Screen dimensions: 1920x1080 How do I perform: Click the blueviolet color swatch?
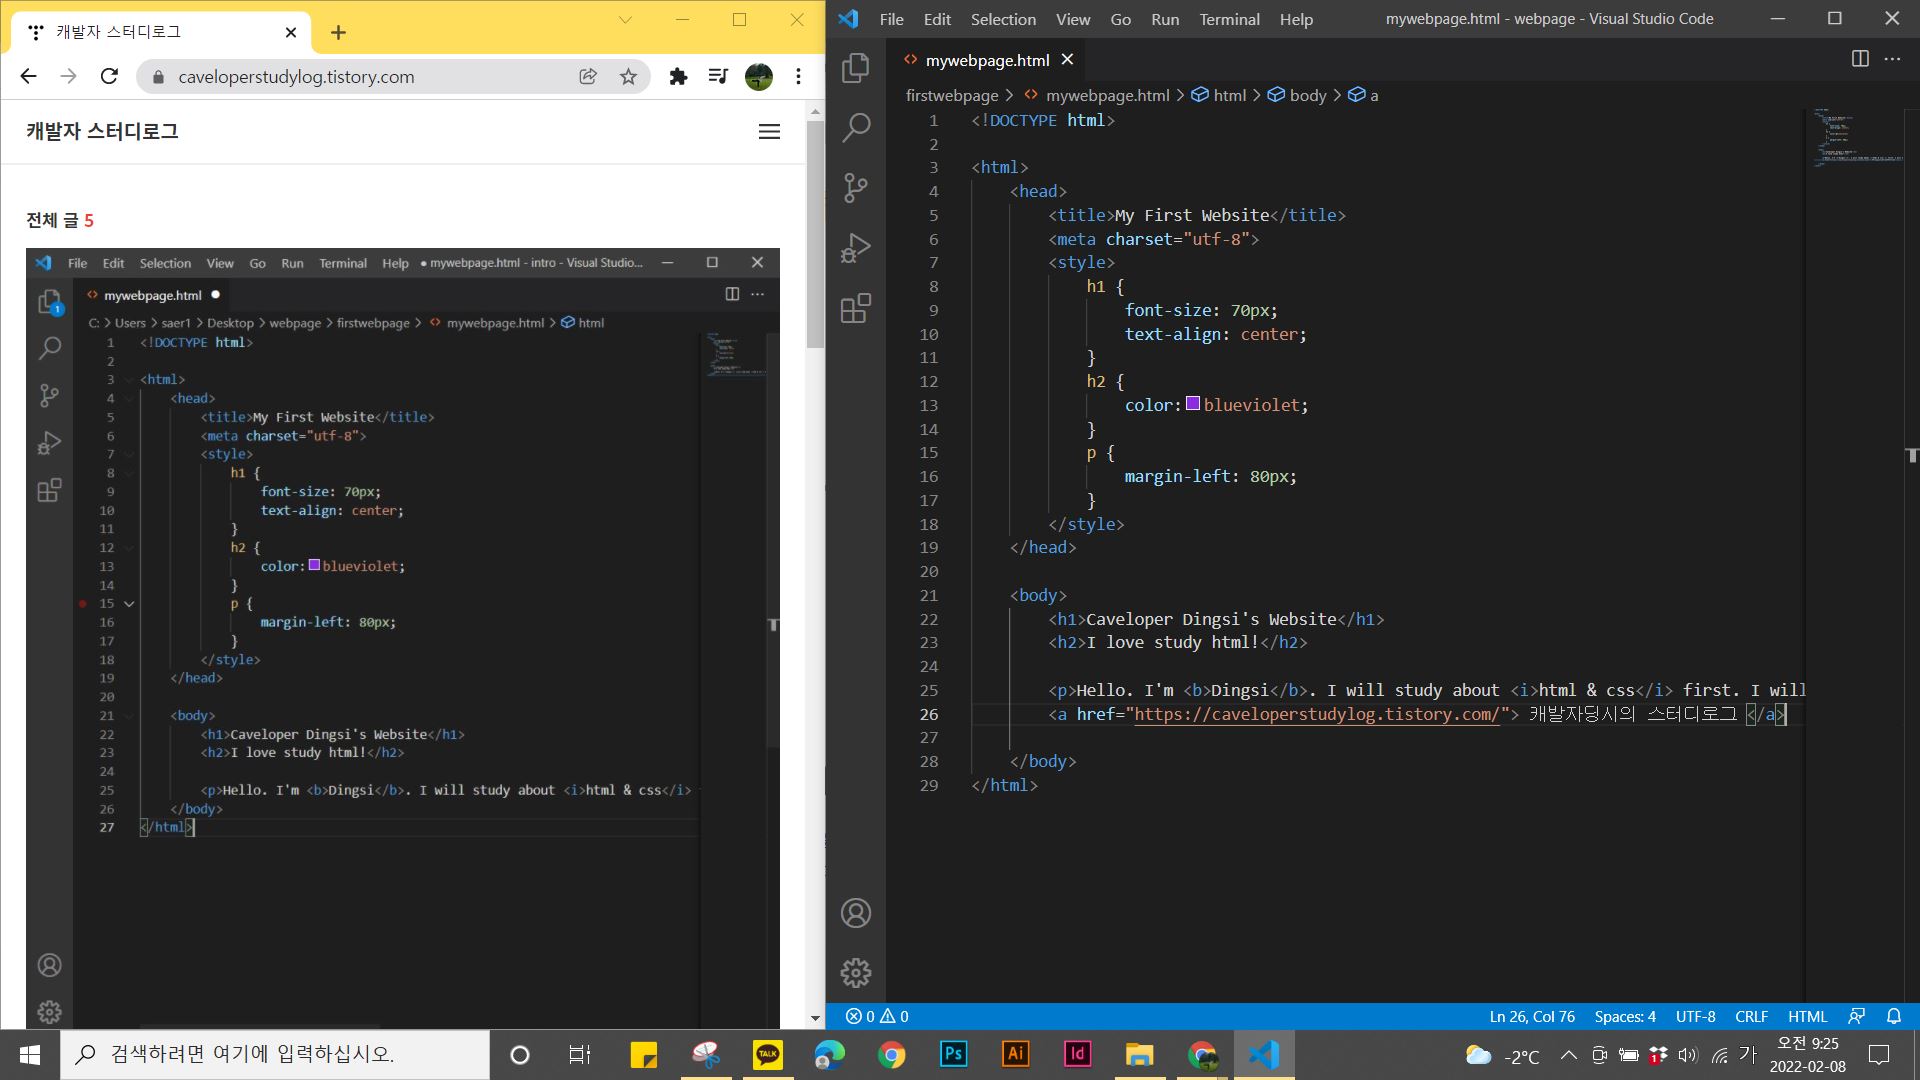tap(1193, 404)
